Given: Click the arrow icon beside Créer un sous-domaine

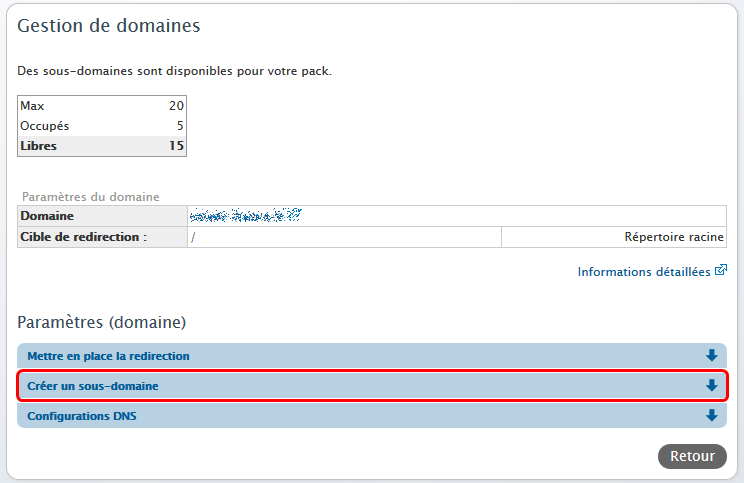Looking at the screenshot, I should [711, 385].
